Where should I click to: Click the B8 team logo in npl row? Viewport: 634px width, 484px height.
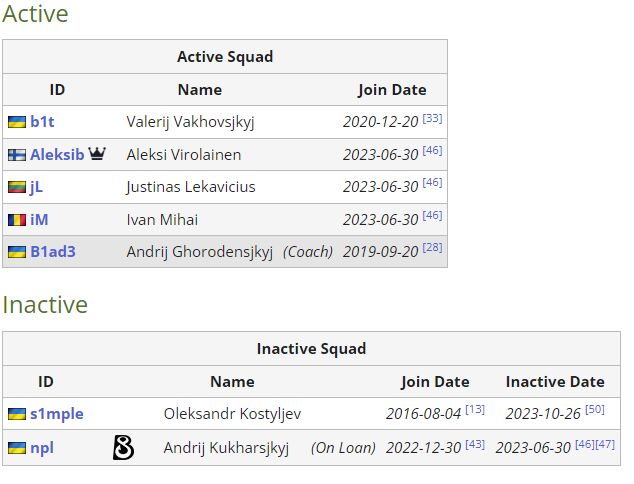click(x=123, y=448)
